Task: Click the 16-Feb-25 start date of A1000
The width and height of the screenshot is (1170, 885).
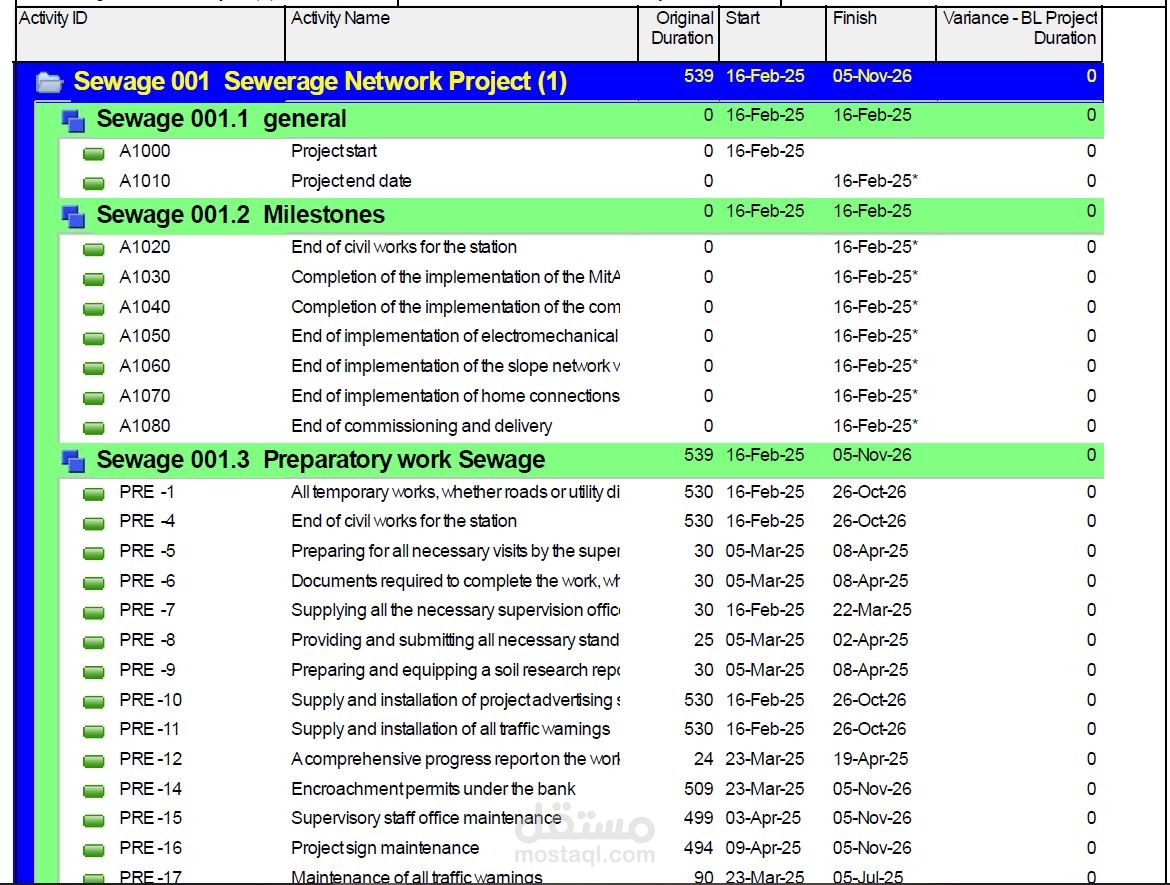Action: pos(765,151)
